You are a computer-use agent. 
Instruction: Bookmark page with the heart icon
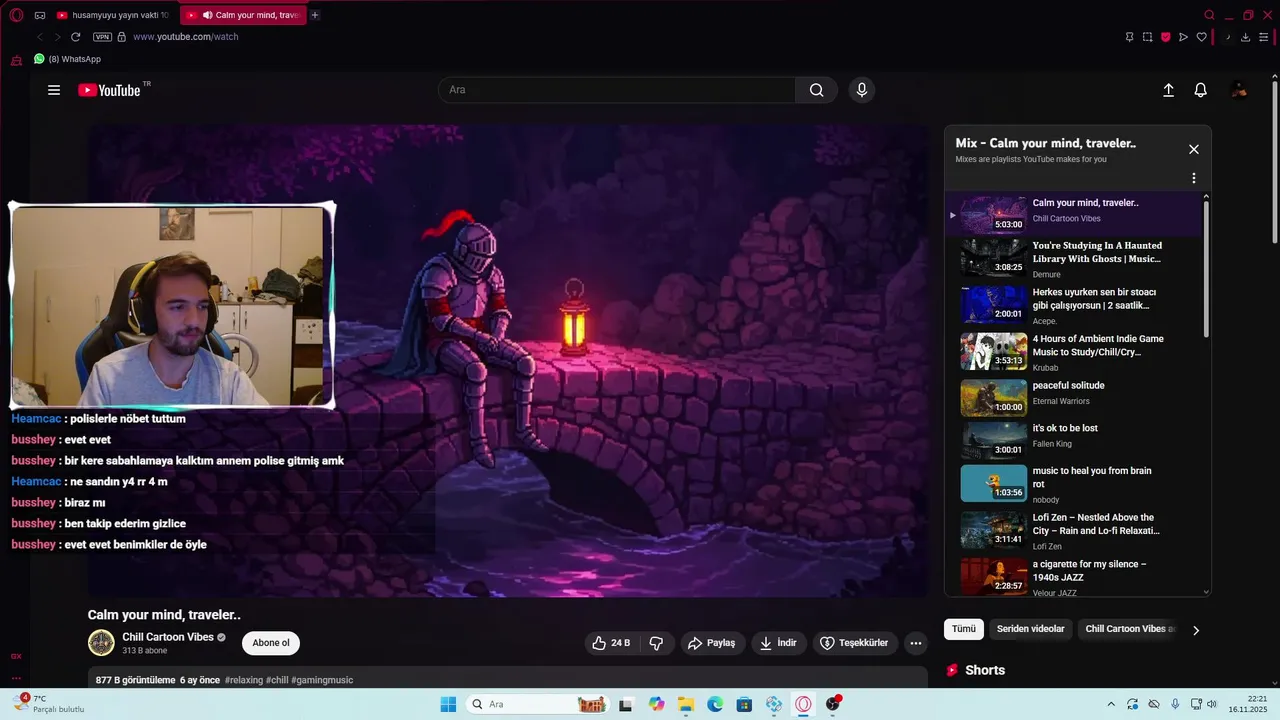point(1202,37)
